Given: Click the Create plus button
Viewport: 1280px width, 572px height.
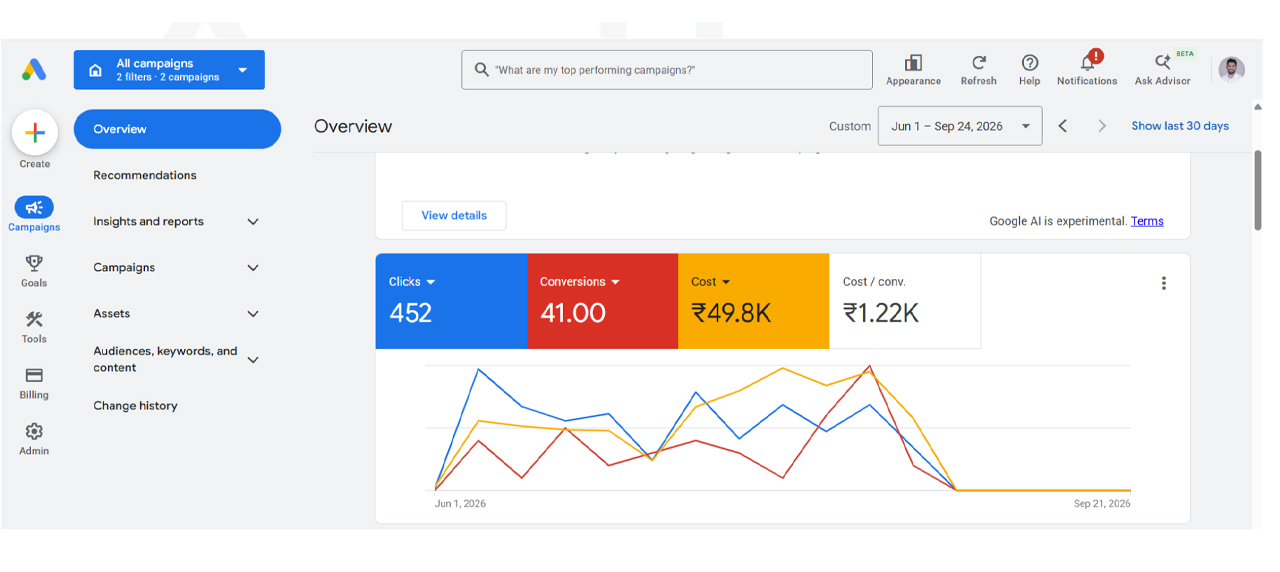Looking at the screenshot, I should tap(35, 132).
